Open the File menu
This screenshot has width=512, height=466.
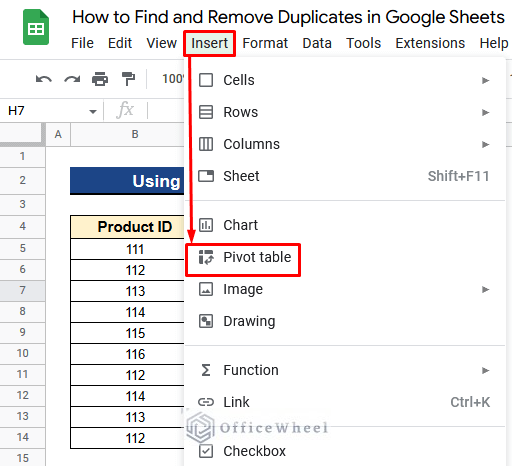[x=82, y=43]
